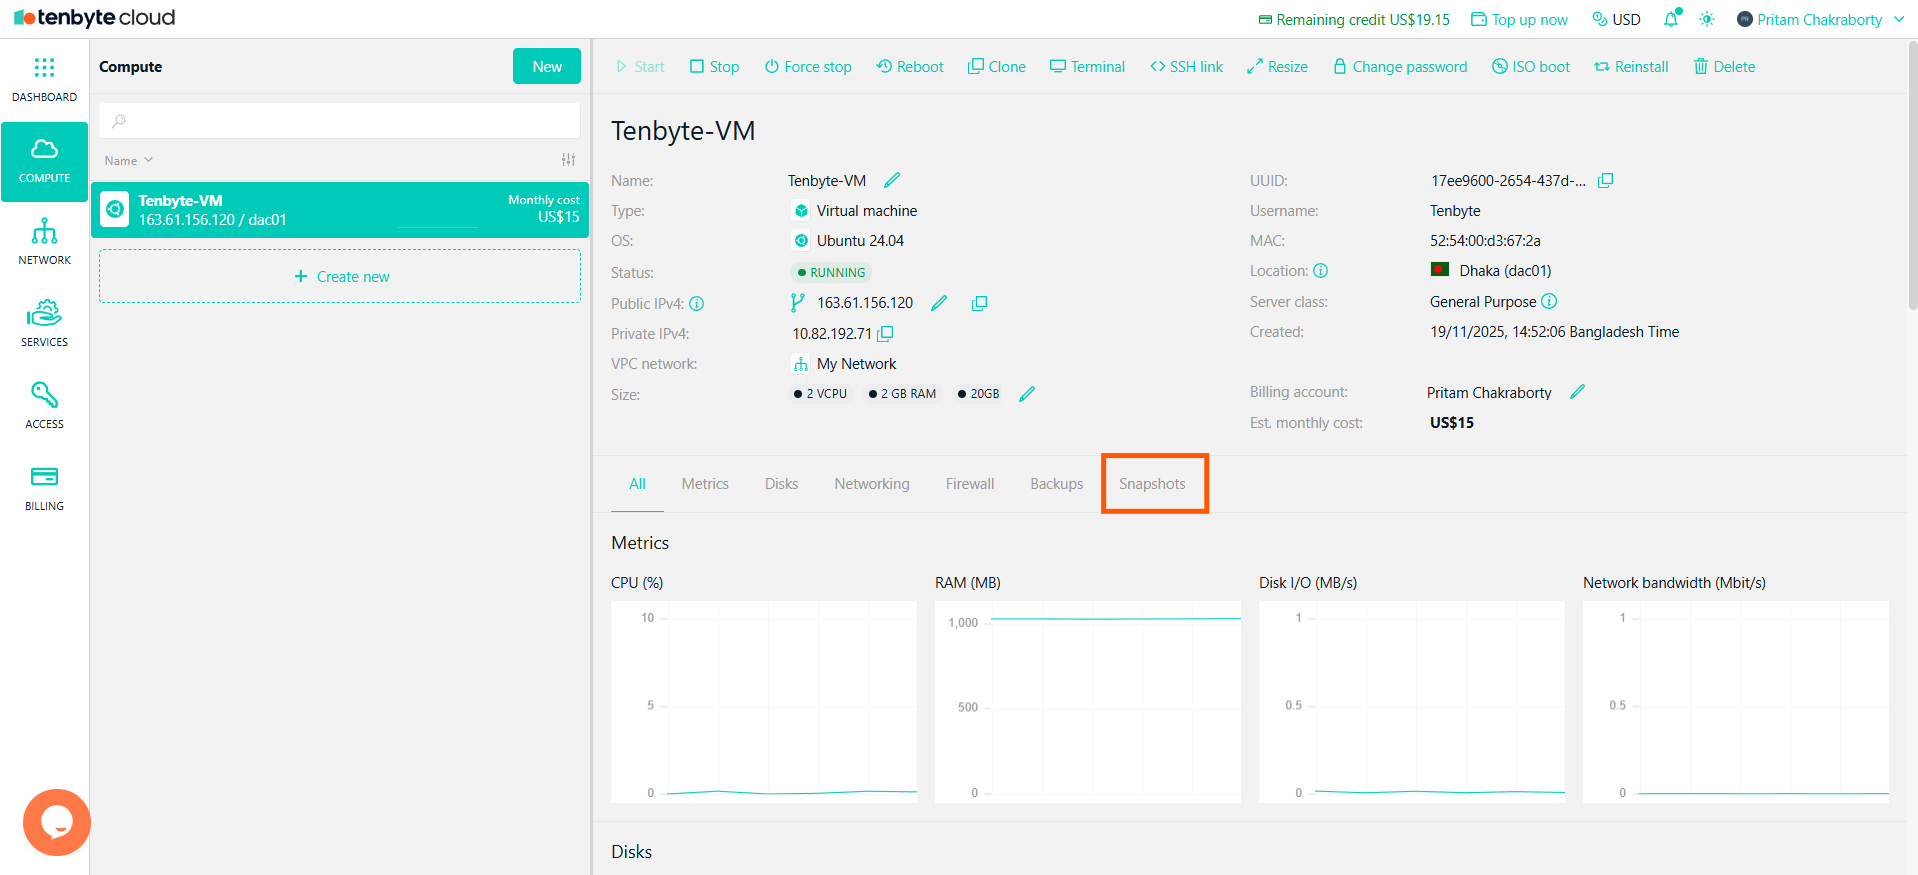The image size is (1918, 875).
Task: Click the Start toolbar button
Action: point(640,67)
